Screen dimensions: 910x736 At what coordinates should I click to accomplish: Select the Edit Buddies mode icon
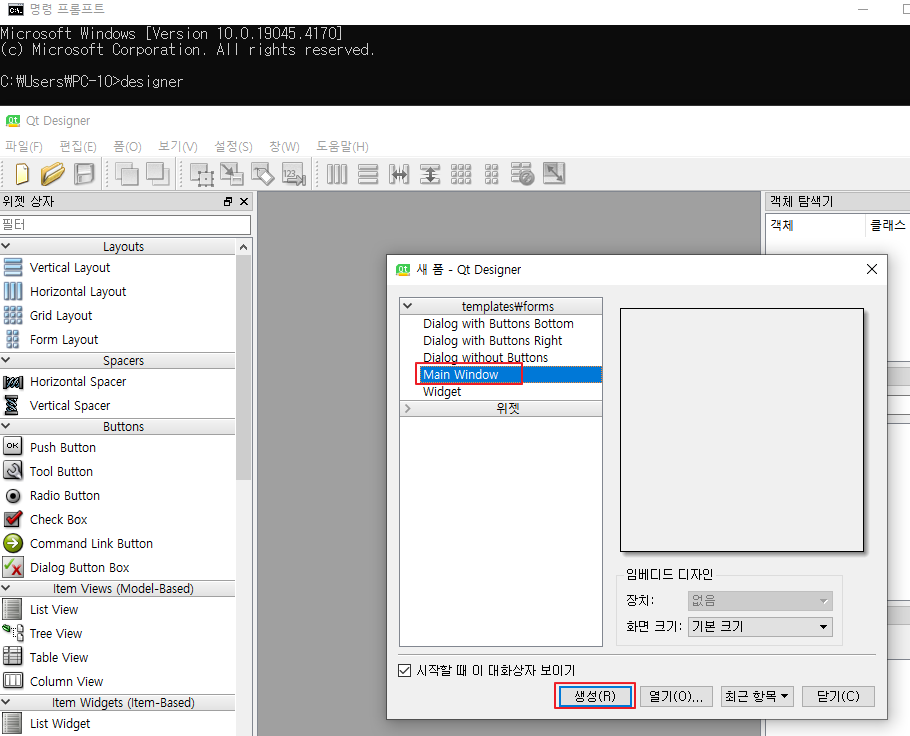click(x=262, y=174)
